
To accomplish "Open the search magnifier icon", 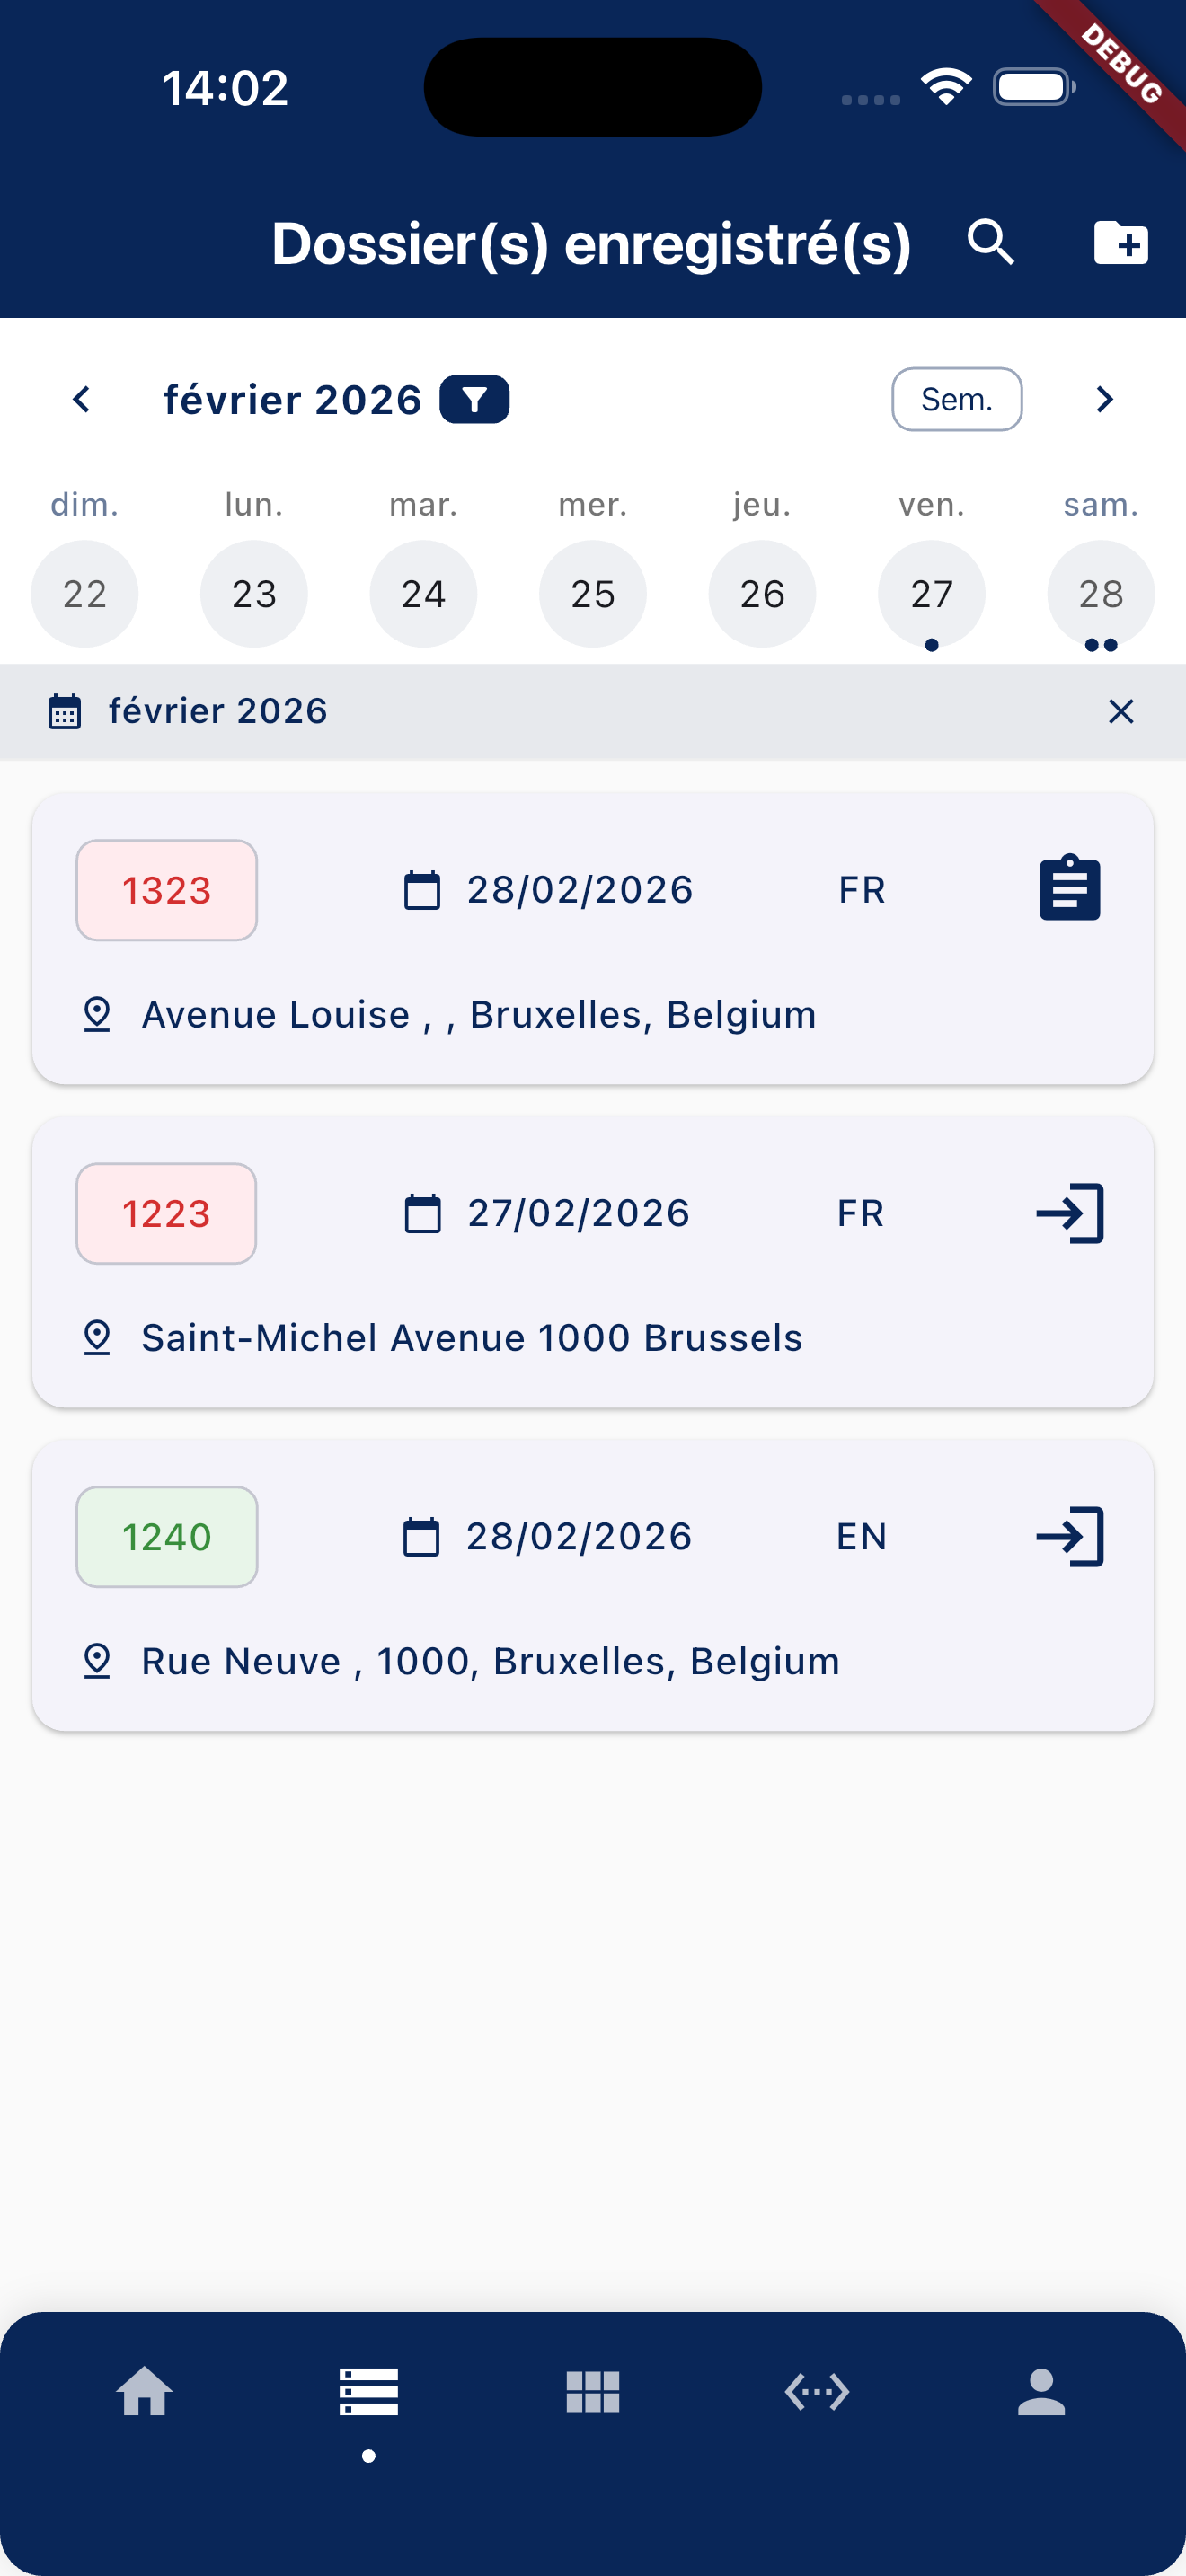I will [x=990, y=243].
